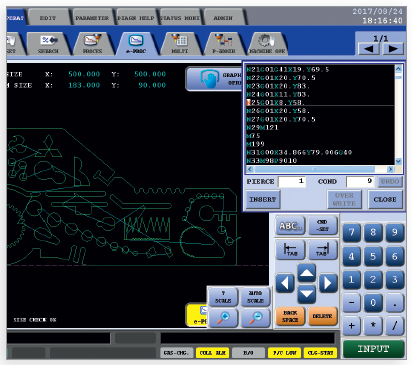413x365 pixels.
Task: Click scroll-up arrow of program list
Action: coord(398,69)
